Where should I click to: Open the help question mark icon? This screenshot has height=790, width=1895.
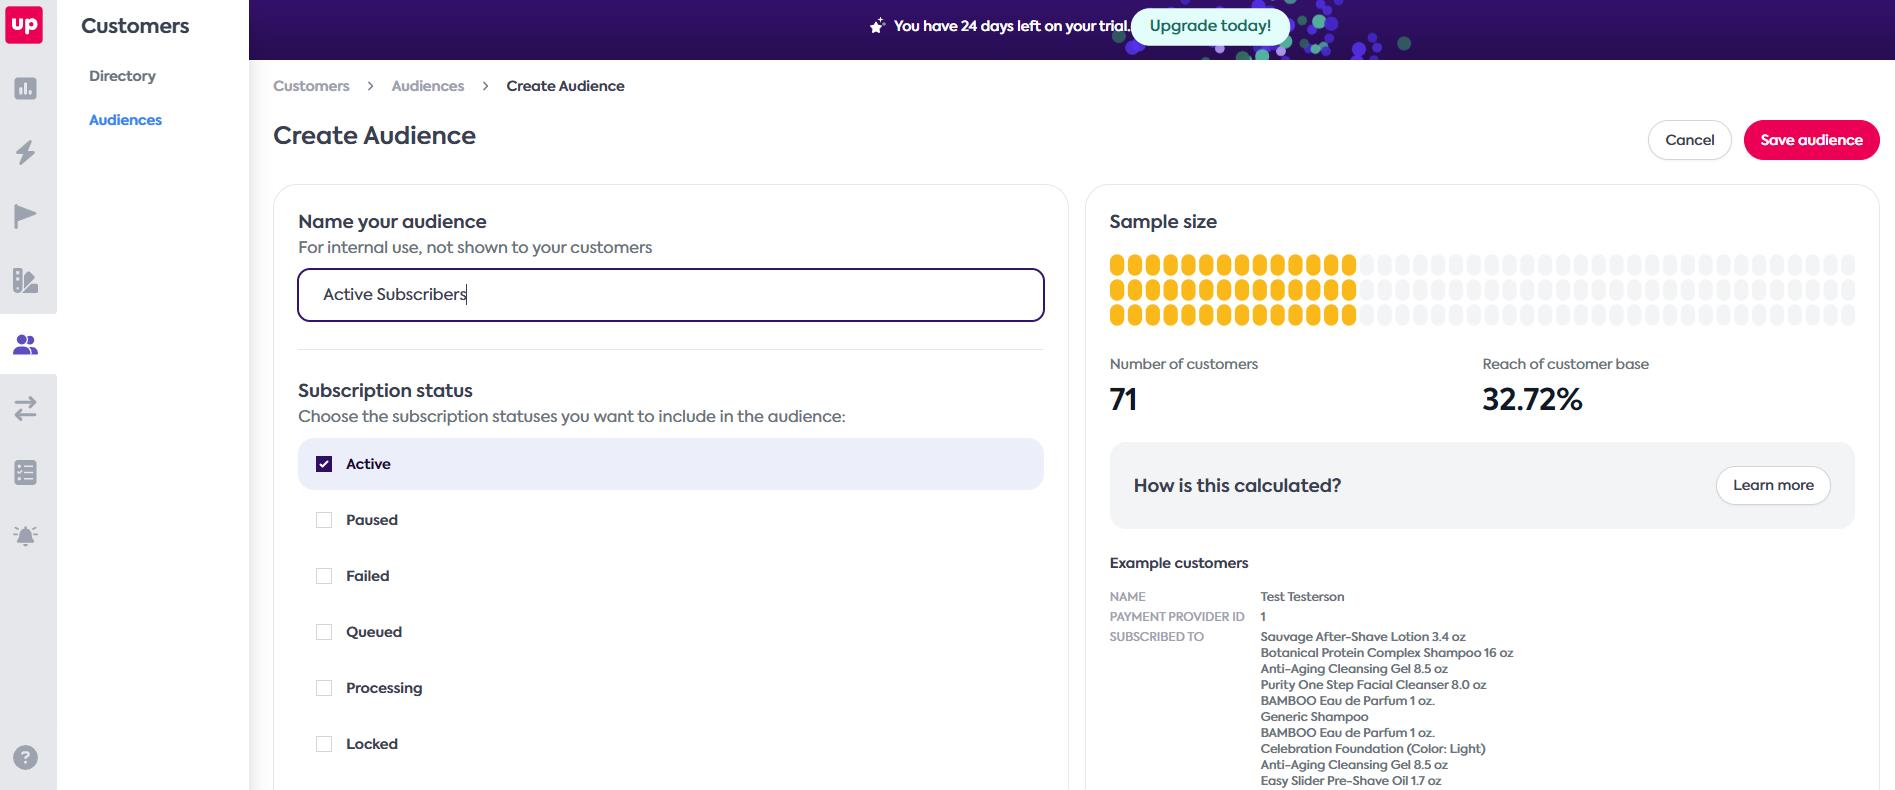26,757
